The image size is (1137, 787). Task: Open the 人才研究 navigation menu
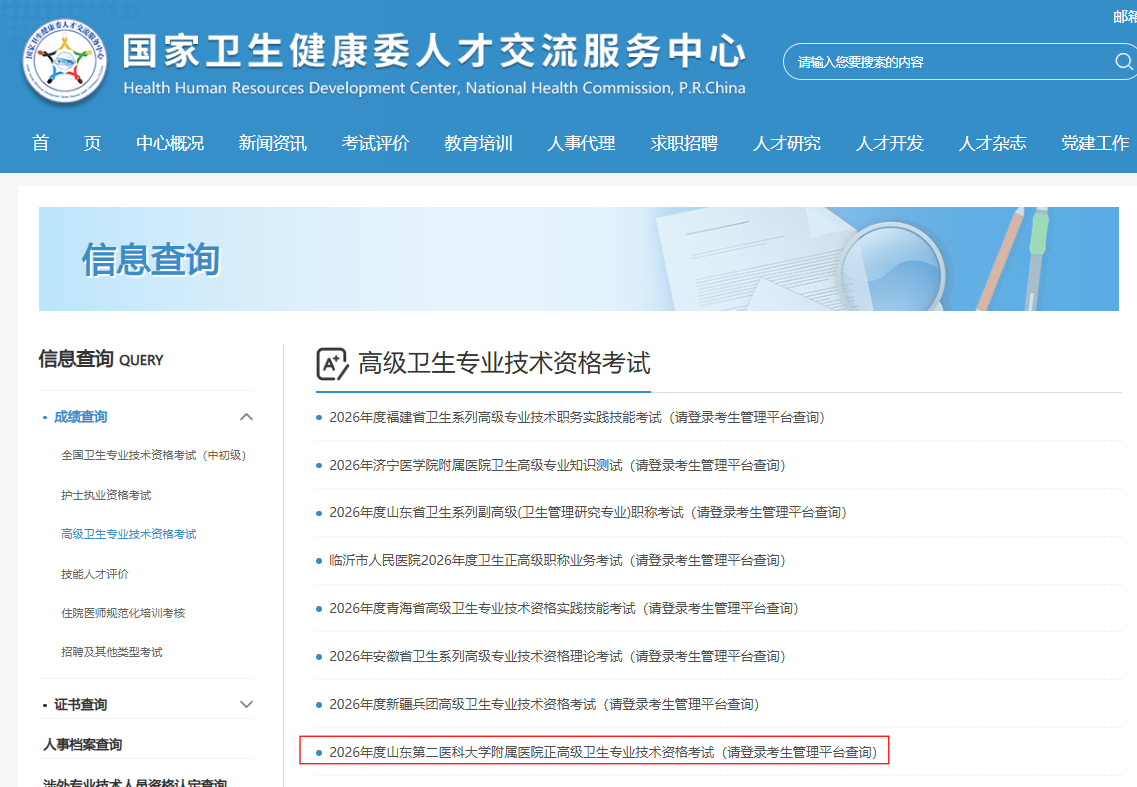click(787, 143)
